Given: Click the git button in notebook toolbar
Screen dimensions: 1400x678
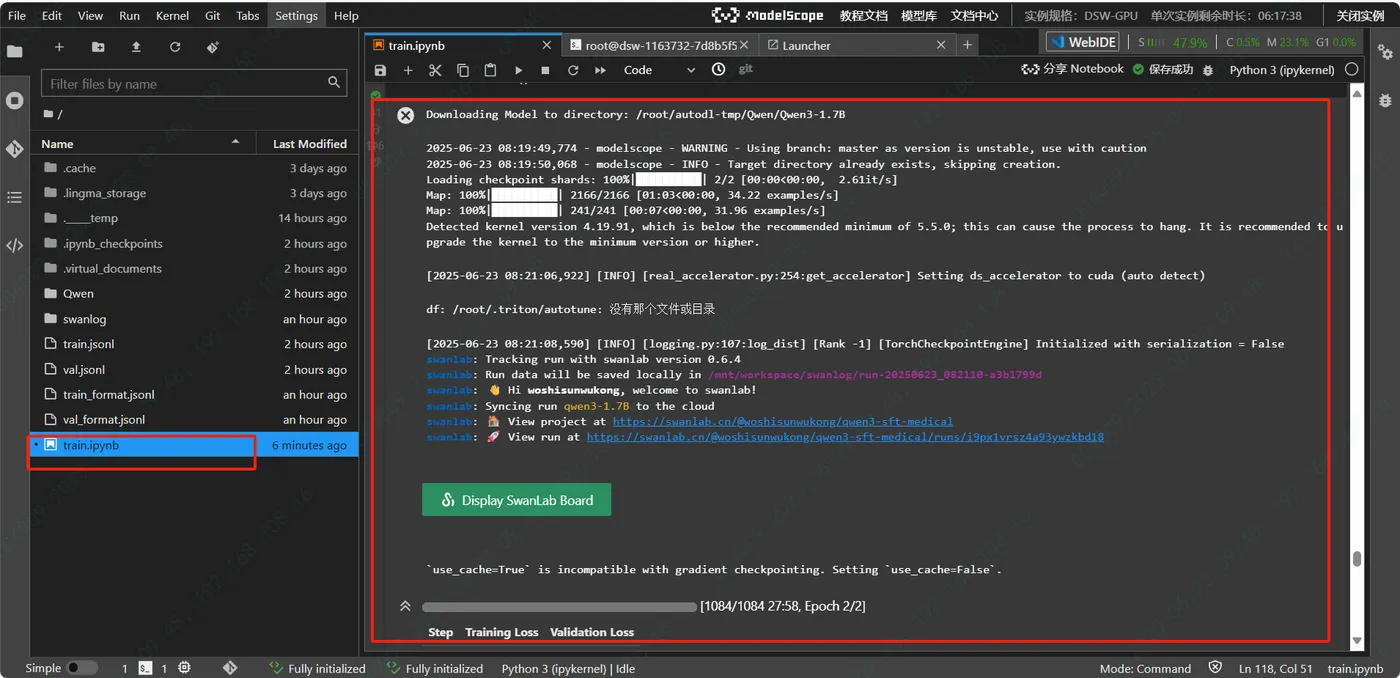Looking at the screenshot, I should [745, 69].
